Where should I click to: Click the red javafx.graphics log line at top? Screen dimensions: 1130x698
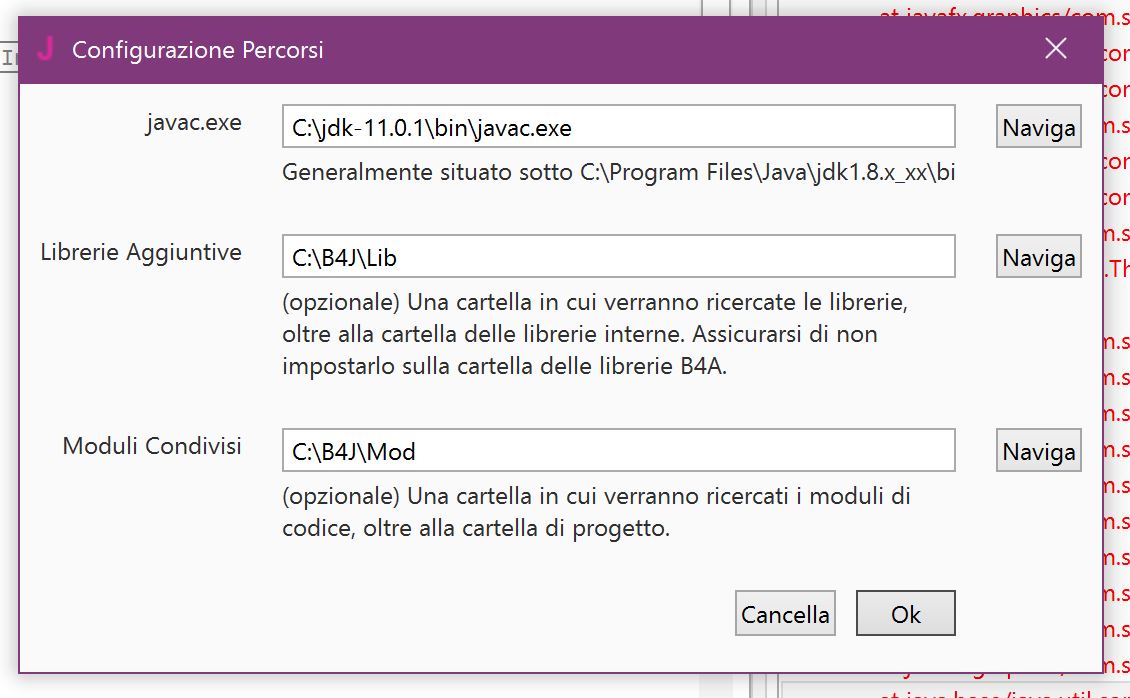point(1000,12)
